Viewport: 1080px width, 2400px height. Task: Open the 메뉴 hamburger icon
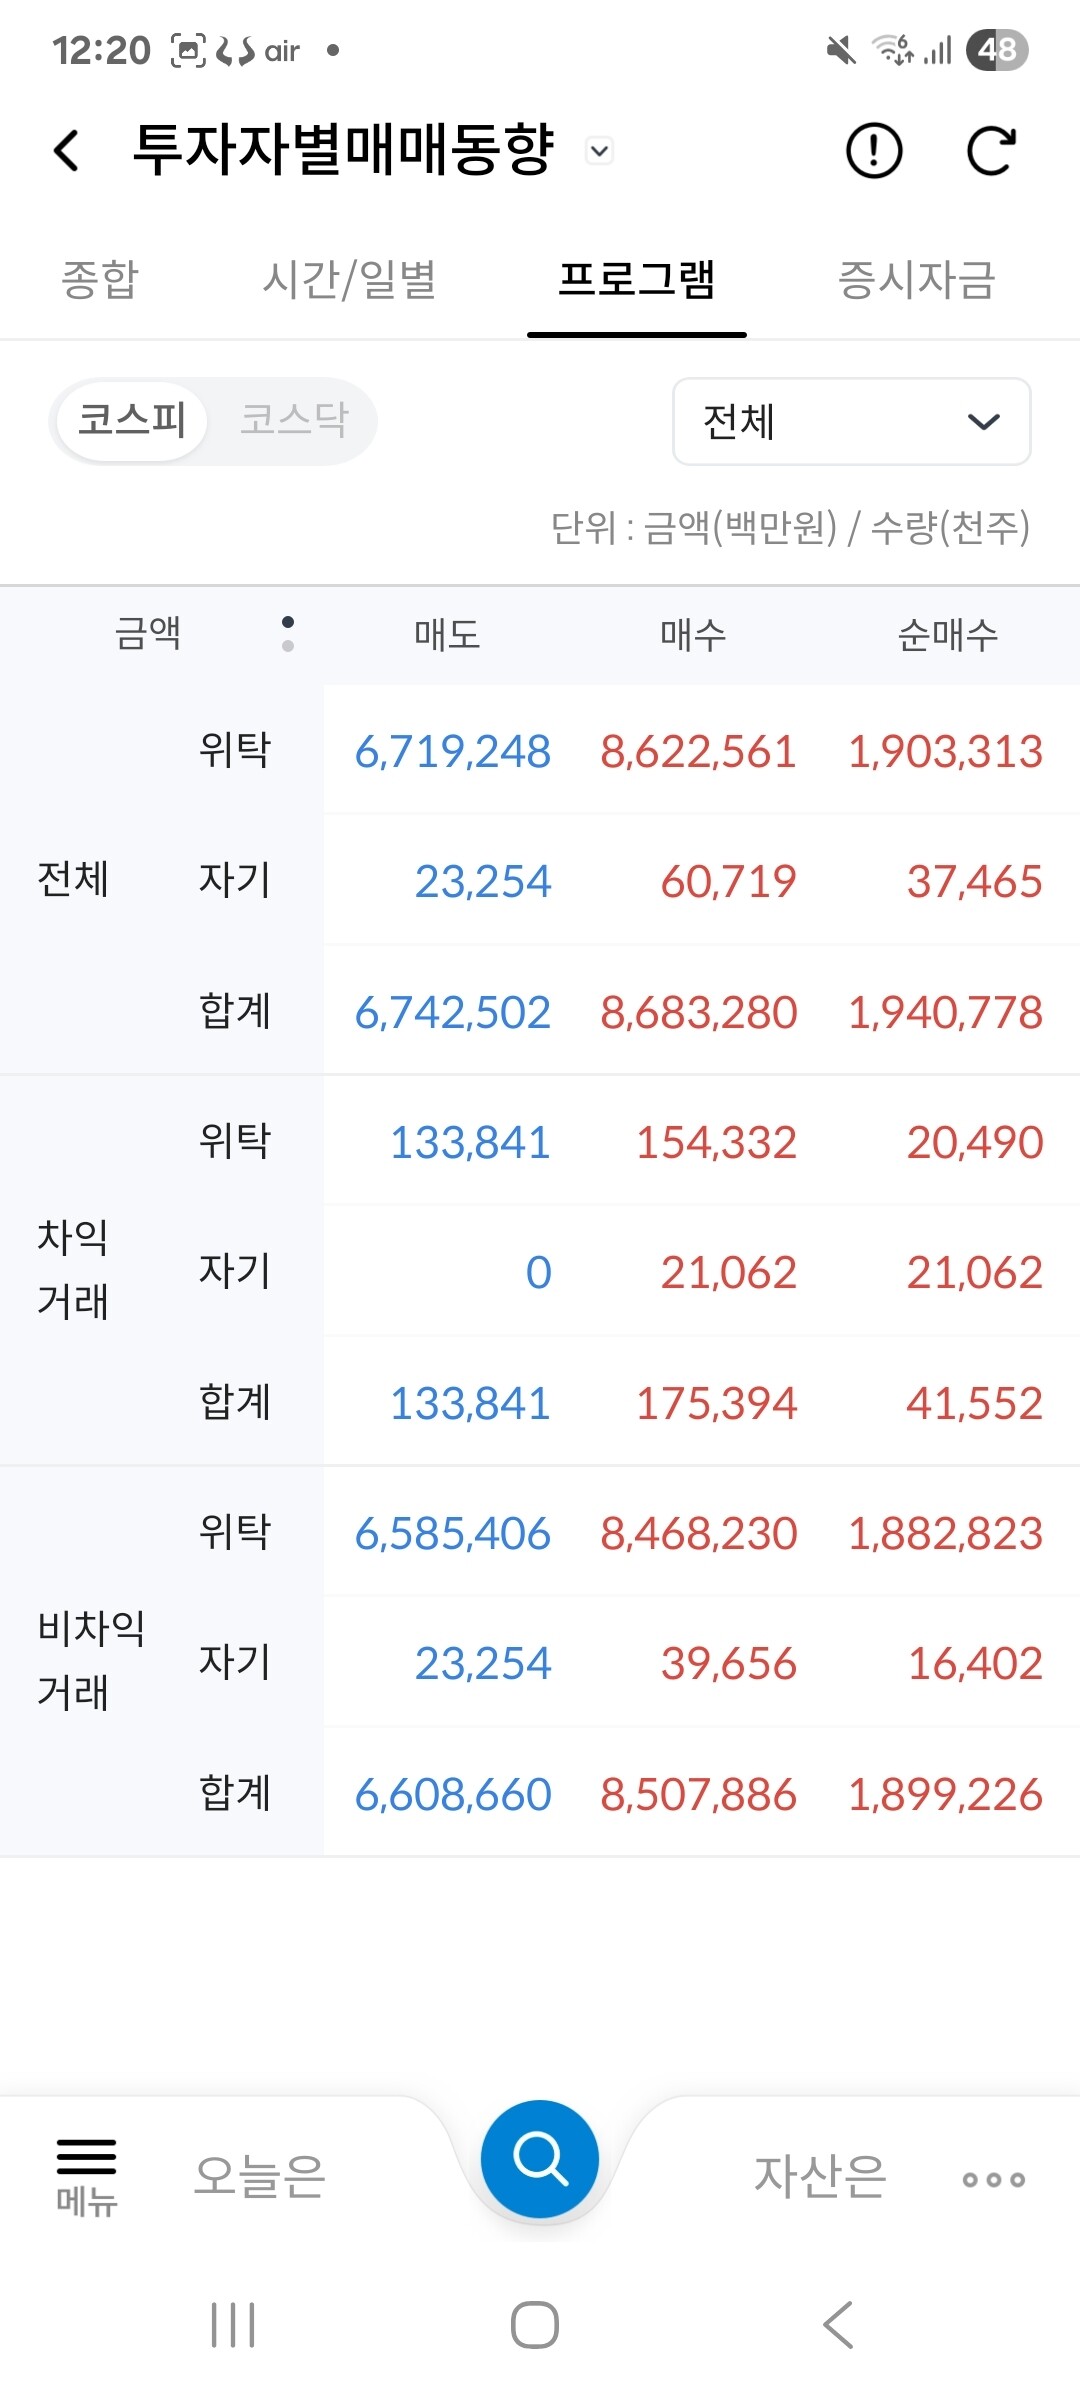86,2177
